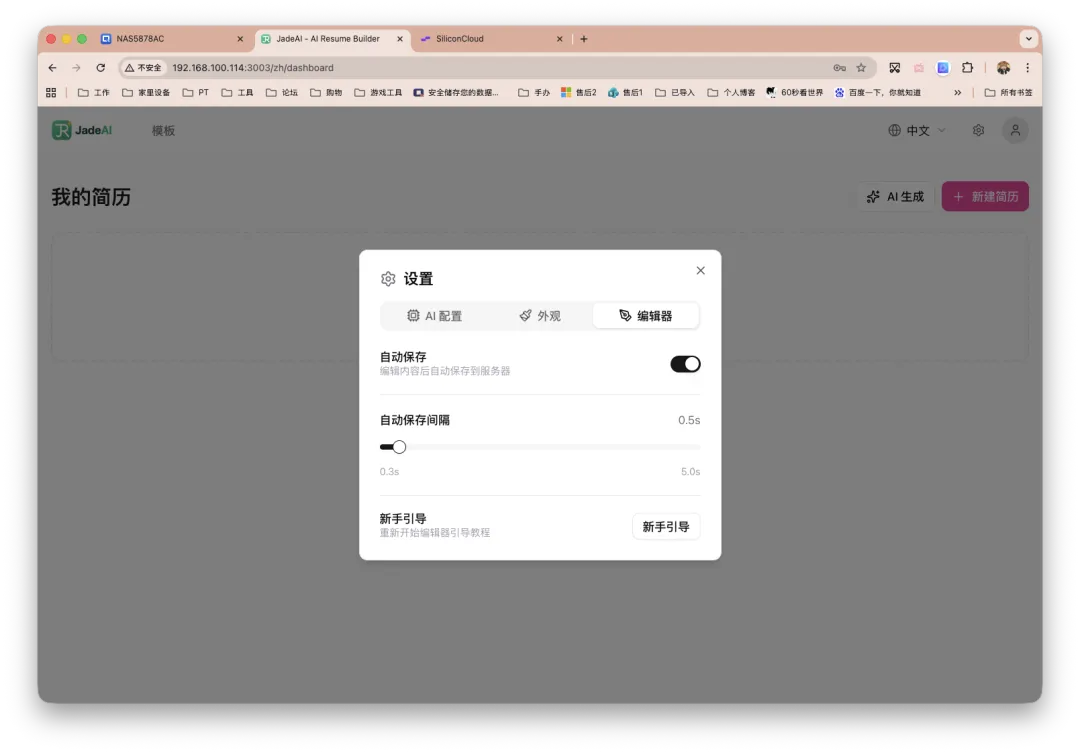Open the 60秒看世界 bookmark

[x=794, y=92]
